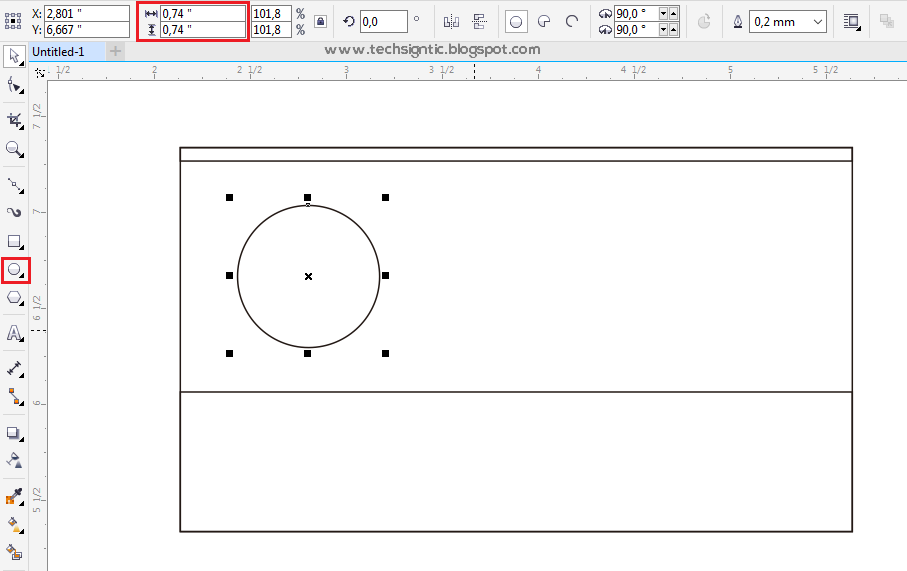
Task: Click the change direction icon
Action: pos(704,22)
